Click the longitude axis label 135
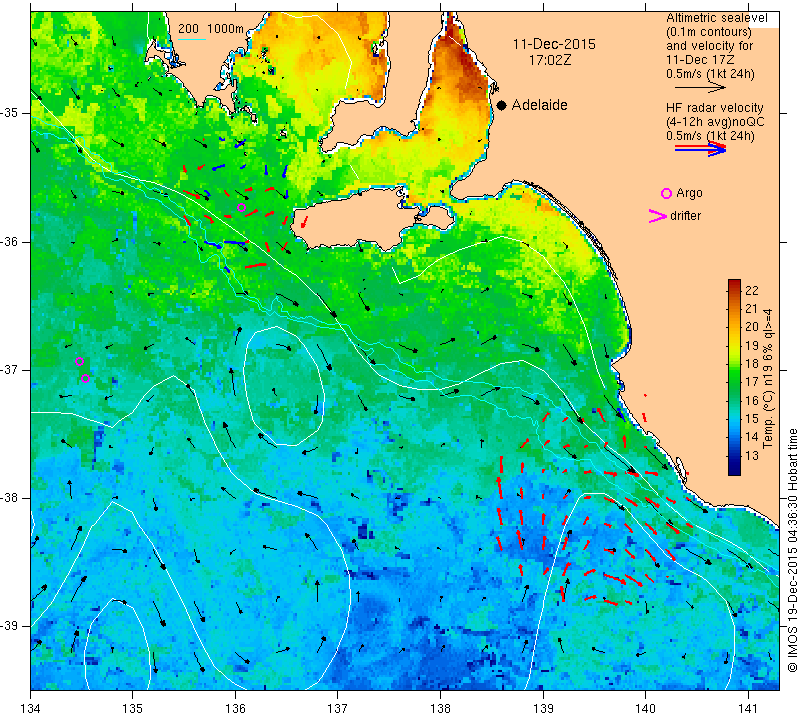 point(133,708)
